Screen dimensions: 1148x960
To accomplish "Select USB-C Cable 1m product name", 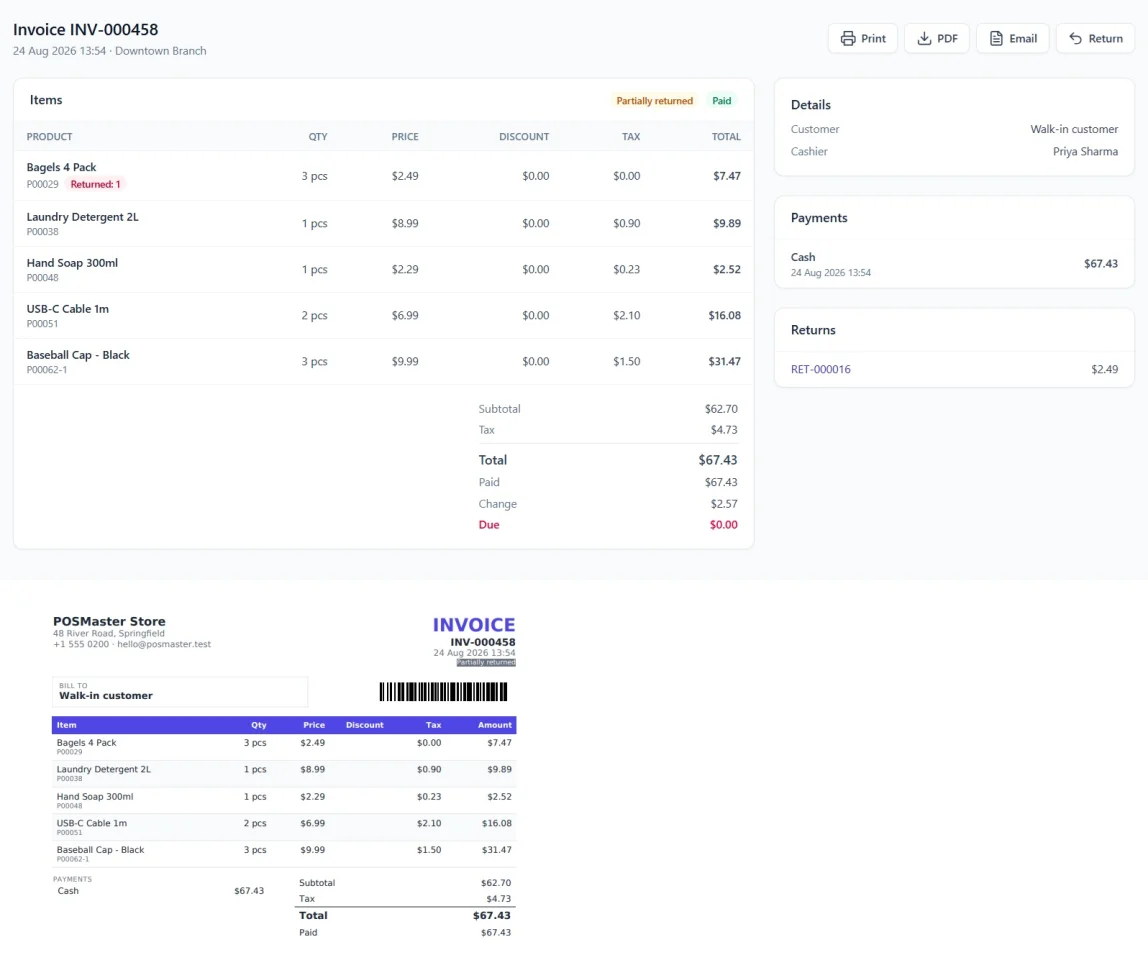I will click(67, 309).
